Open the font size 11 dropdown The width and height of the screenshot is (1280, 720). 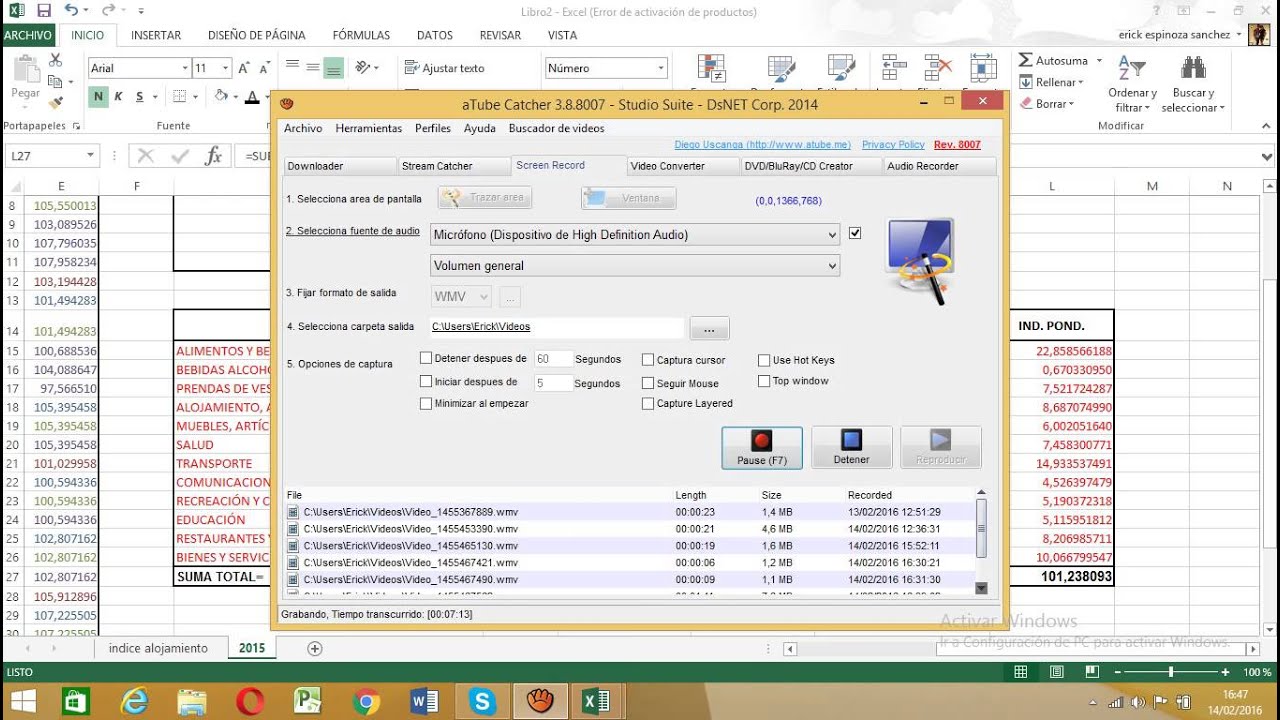(226, 68)
